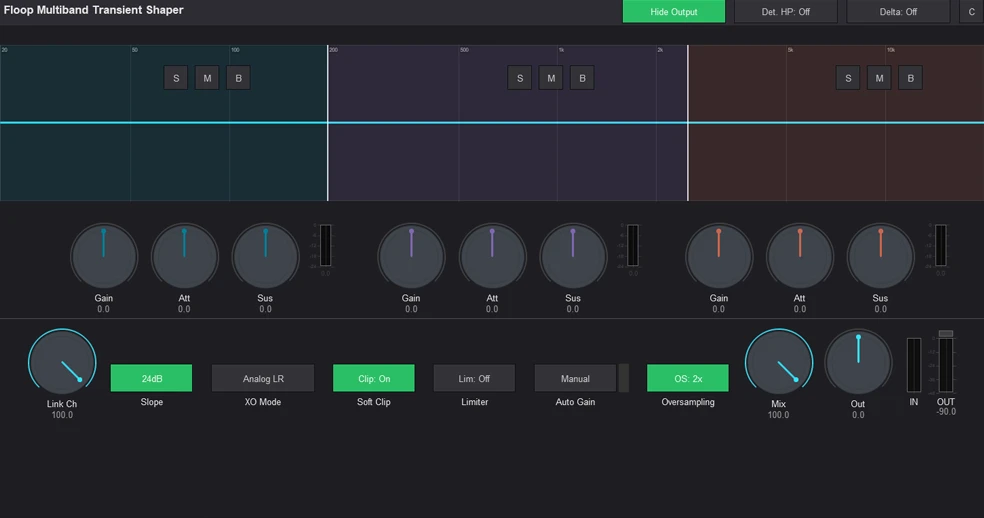Click the mid band purple Gain knob
984x518 pixels.
point(411,256)
